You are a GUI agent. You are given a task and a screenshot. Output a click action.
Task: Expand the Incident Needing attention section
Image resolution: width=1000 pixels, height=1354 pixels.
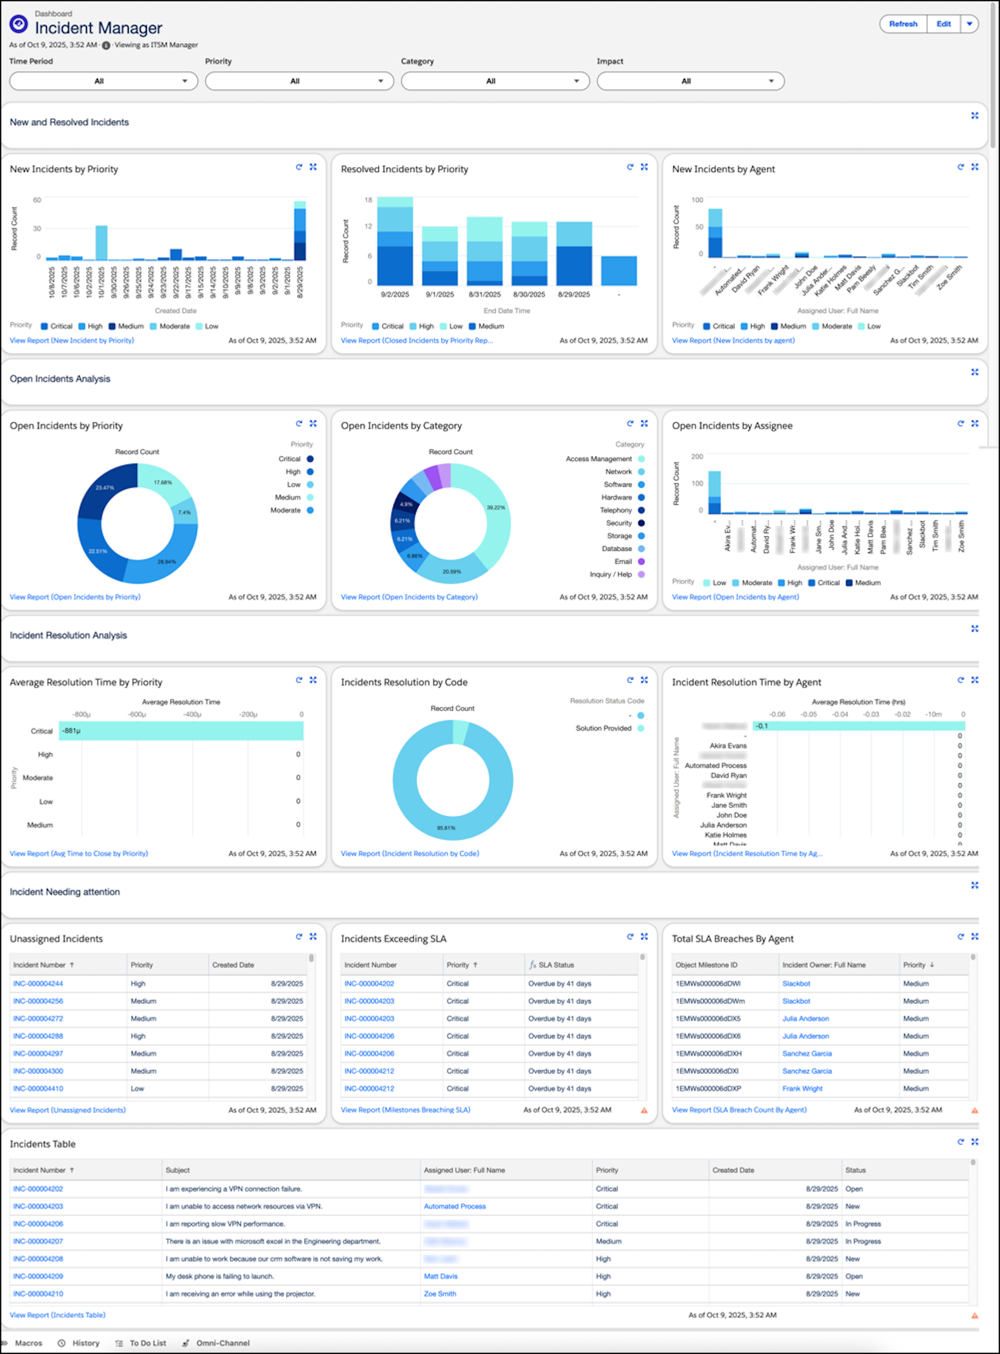pos(975,885)
